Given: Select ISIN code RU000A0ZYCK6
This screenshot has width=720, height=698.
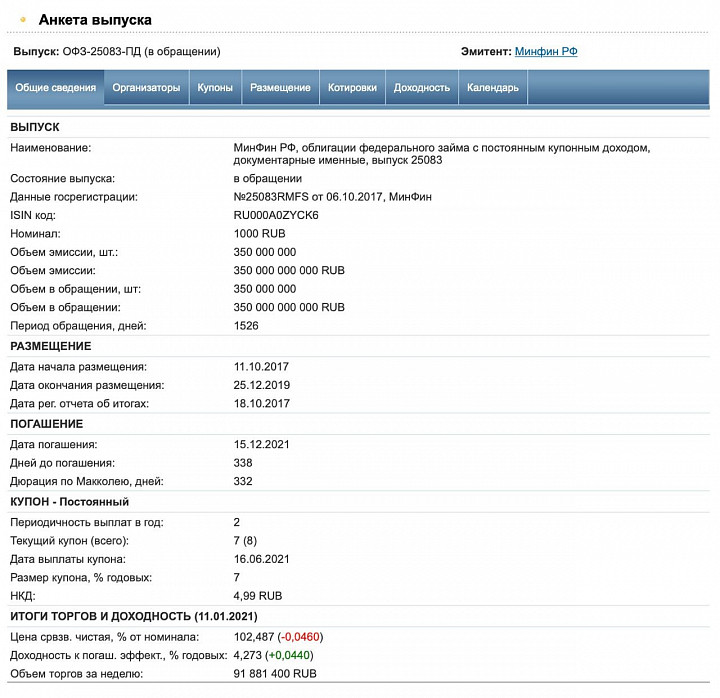Looking at the screenshot, I should [x=276, y=215].
